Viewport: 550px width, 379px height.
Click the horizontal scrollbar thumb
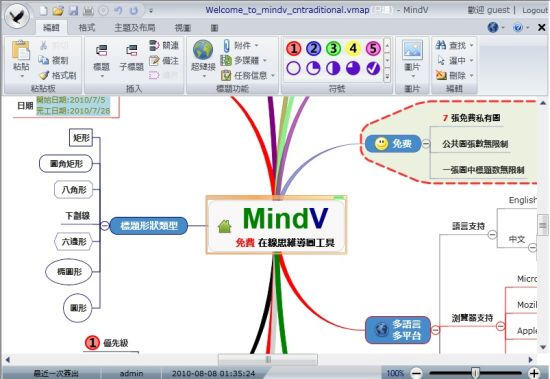click(x=268, y=359)
